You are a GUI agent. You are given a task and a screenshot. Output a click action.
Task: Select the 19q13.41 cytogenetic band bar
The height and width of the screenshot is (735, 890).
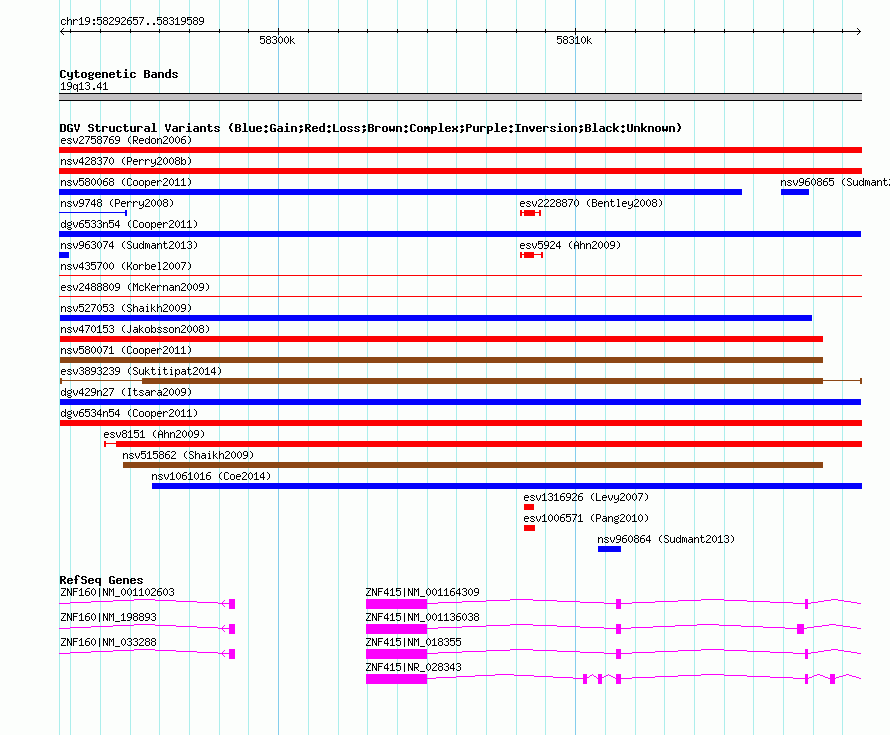pyautogui.click(x=460, y=97)
